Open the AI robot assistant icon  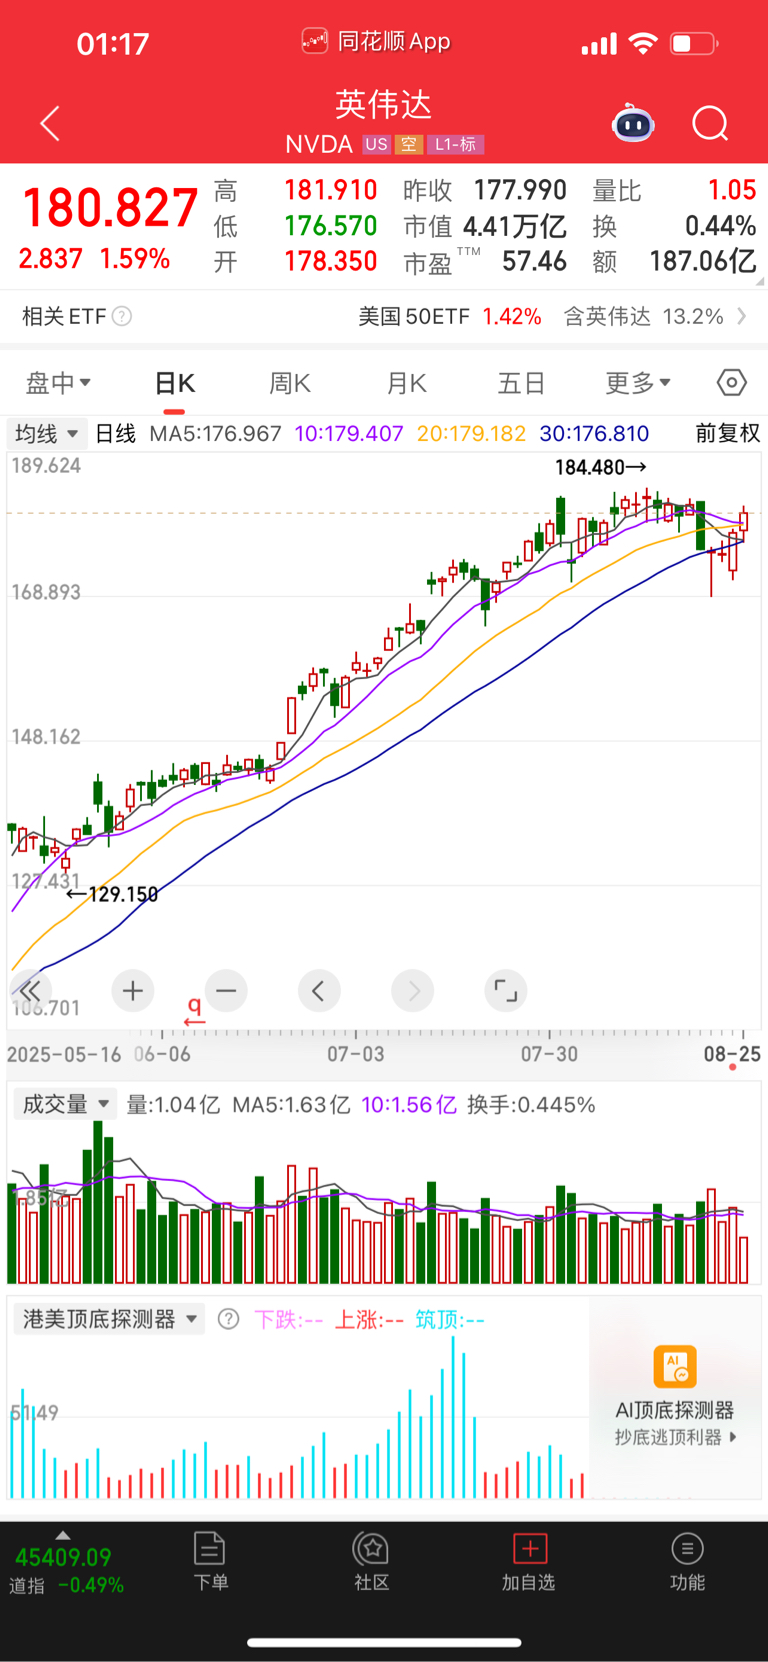click(632, 124)
